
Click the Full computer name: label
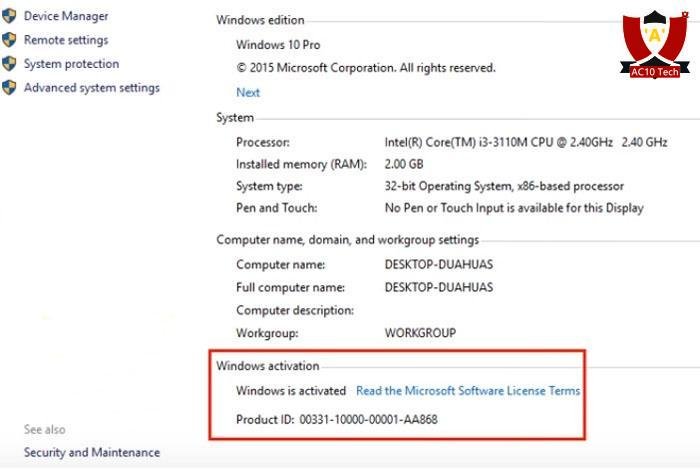pyautogui.click(x=291, y=287)
